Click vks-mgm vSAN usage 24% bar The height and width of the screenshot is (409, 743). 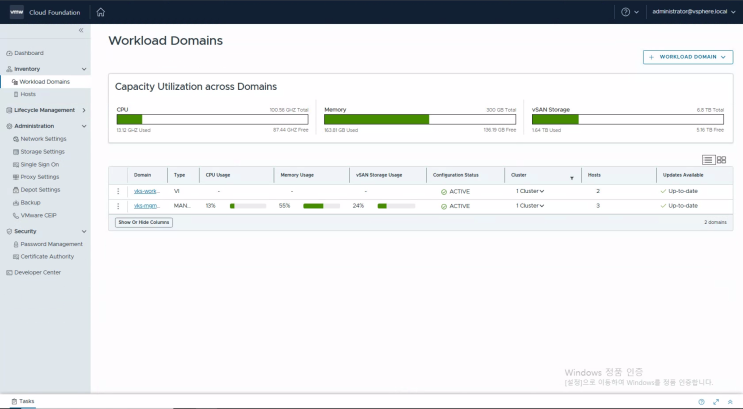pyautogui.click(x=396, y=206)
